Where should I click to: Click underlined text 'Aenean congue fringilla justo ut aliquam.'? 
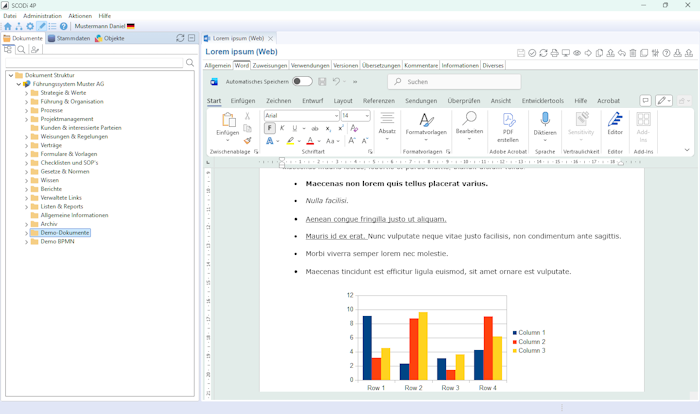(376, 219)
